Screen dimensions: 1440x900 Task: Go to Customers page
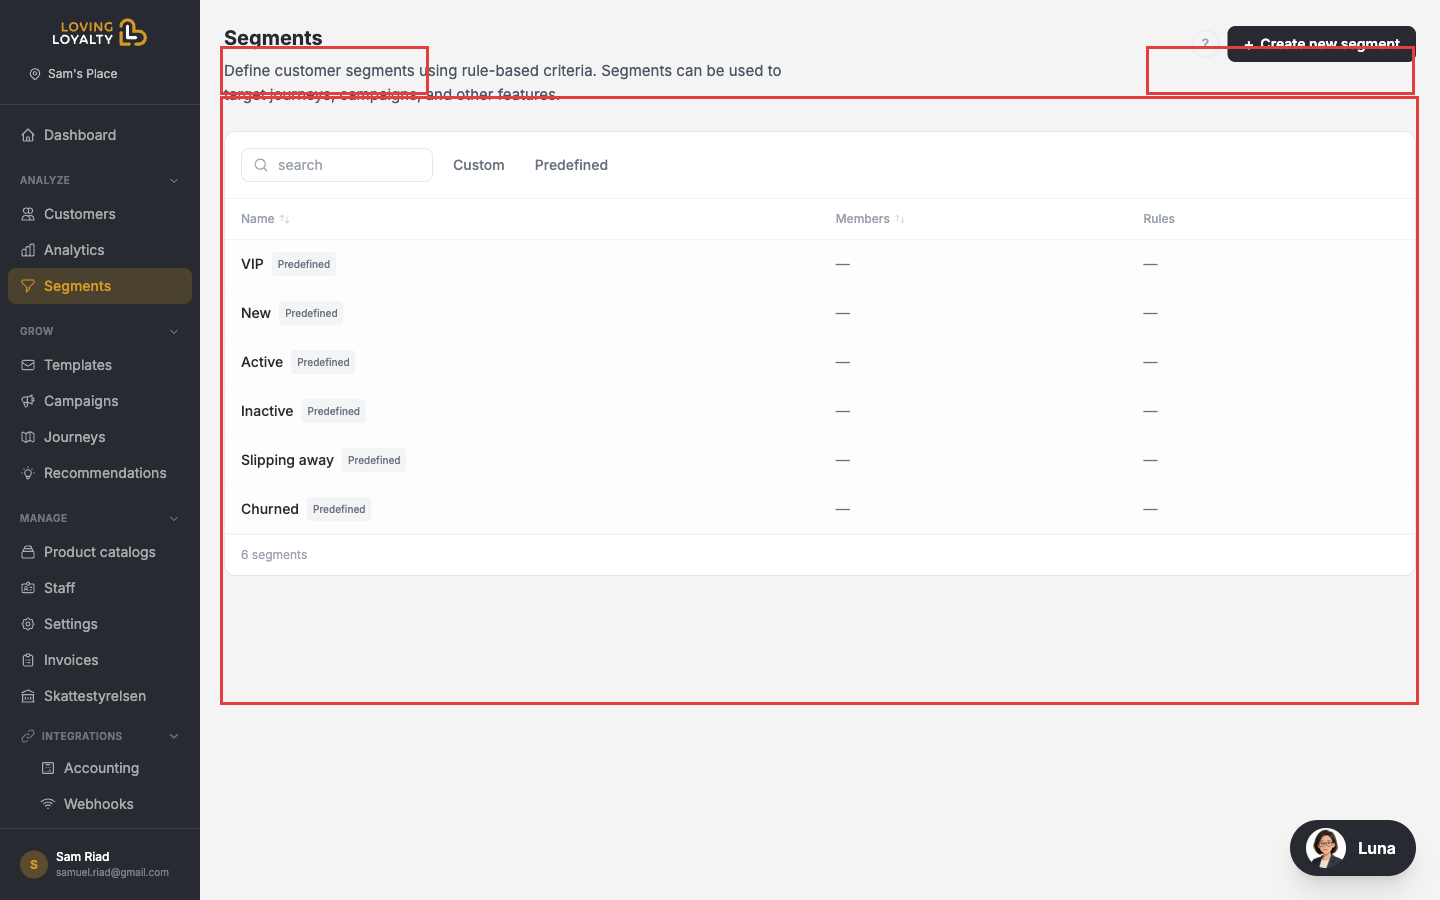coord(100,214)
